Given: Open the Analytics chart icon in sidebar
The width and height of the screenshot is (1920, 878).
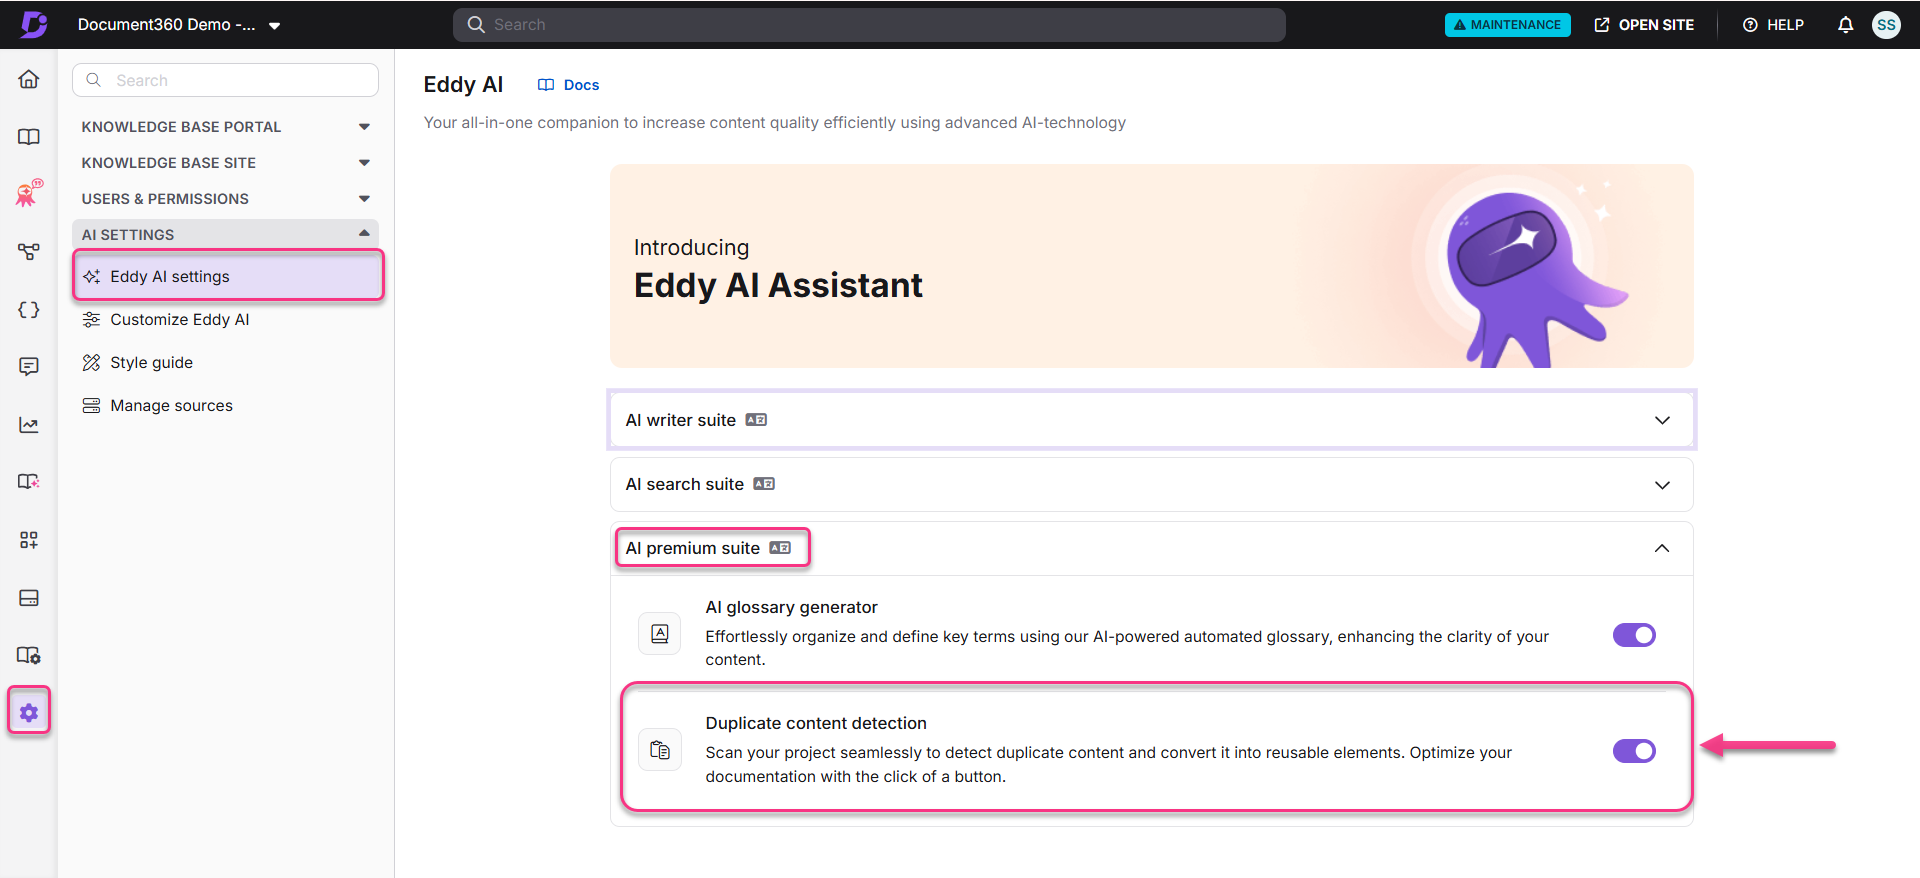Looking at the screenshot, I should click(29, 425).
